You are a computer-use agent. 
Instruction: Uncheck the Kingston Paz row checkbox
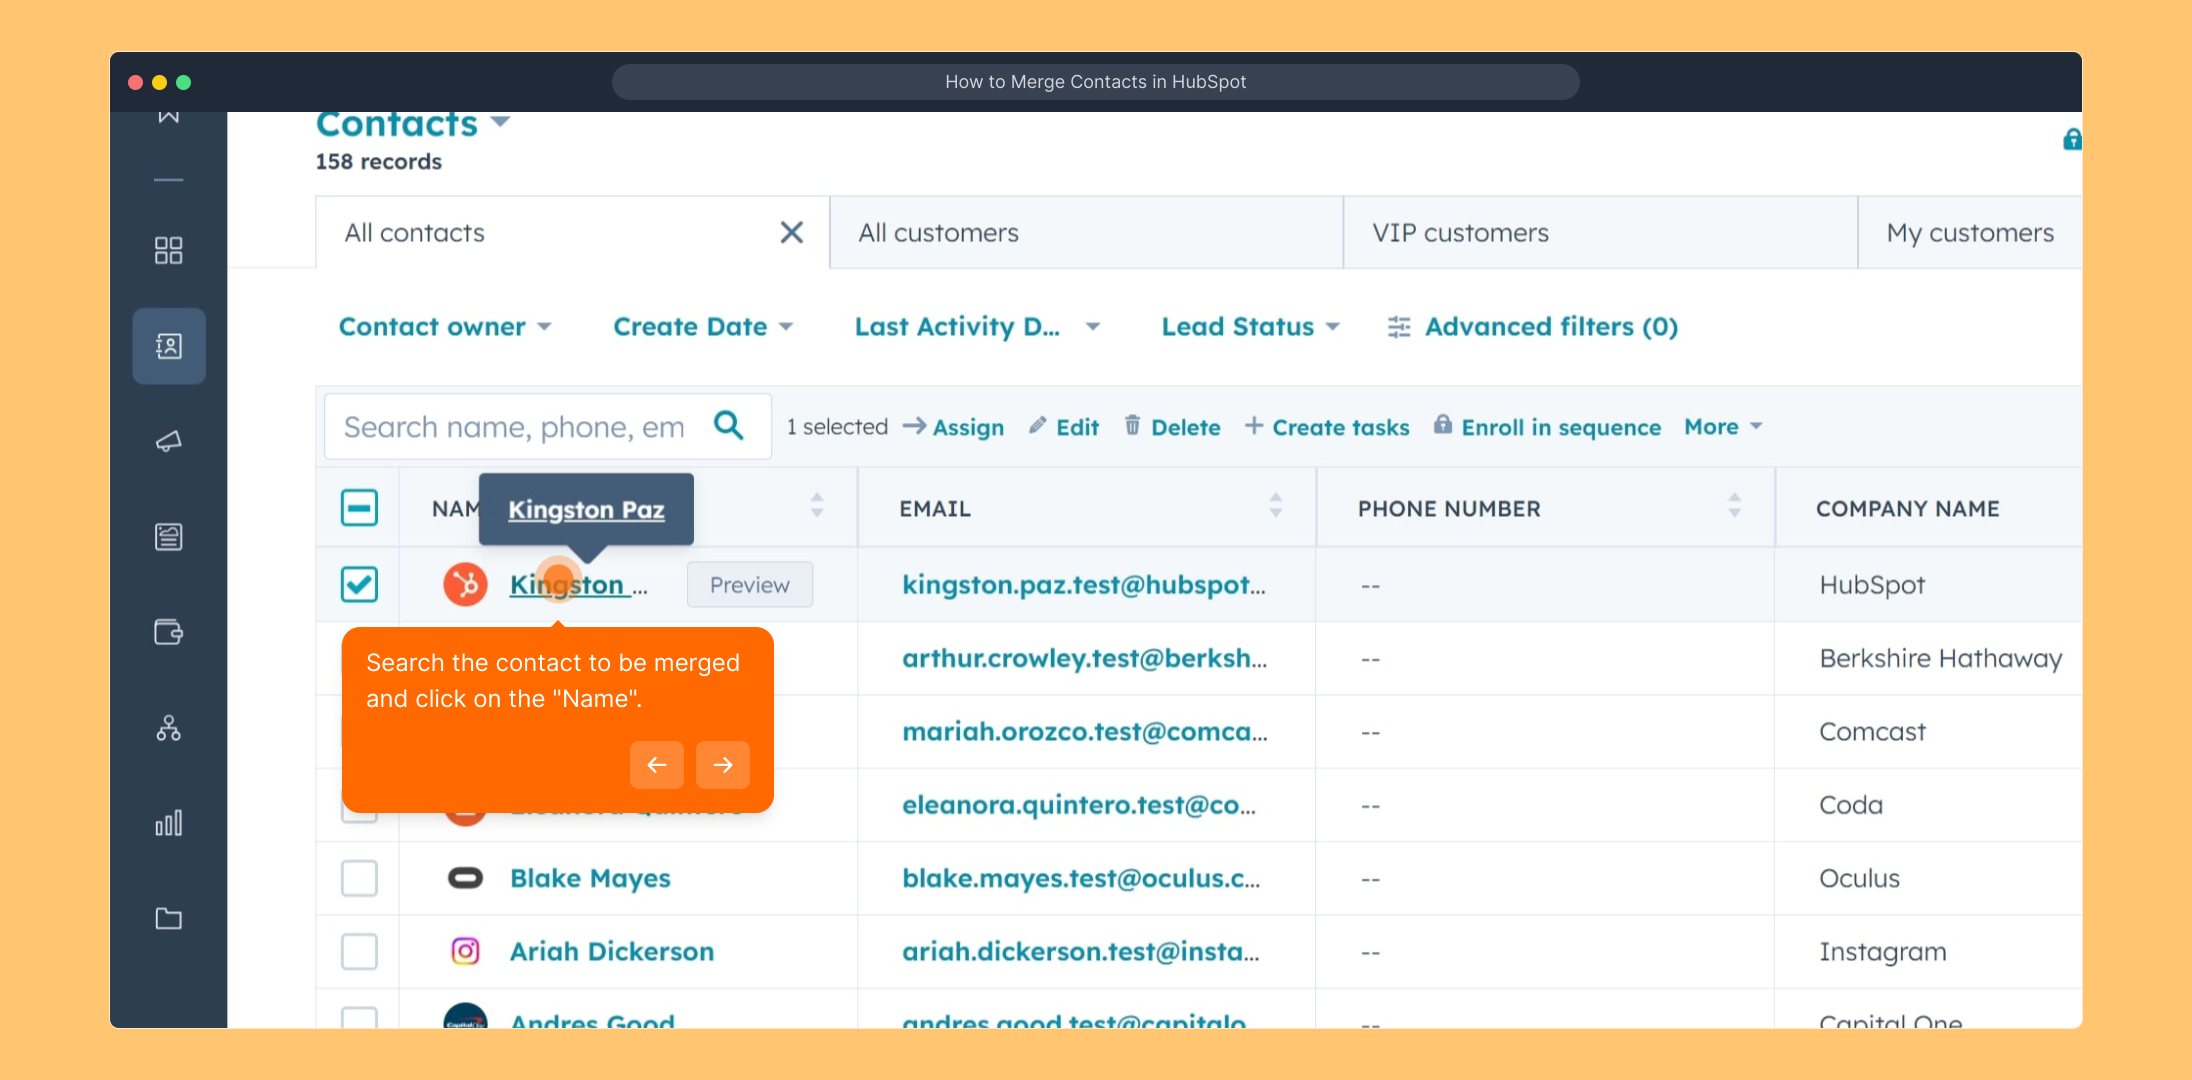tap(359, 585)
